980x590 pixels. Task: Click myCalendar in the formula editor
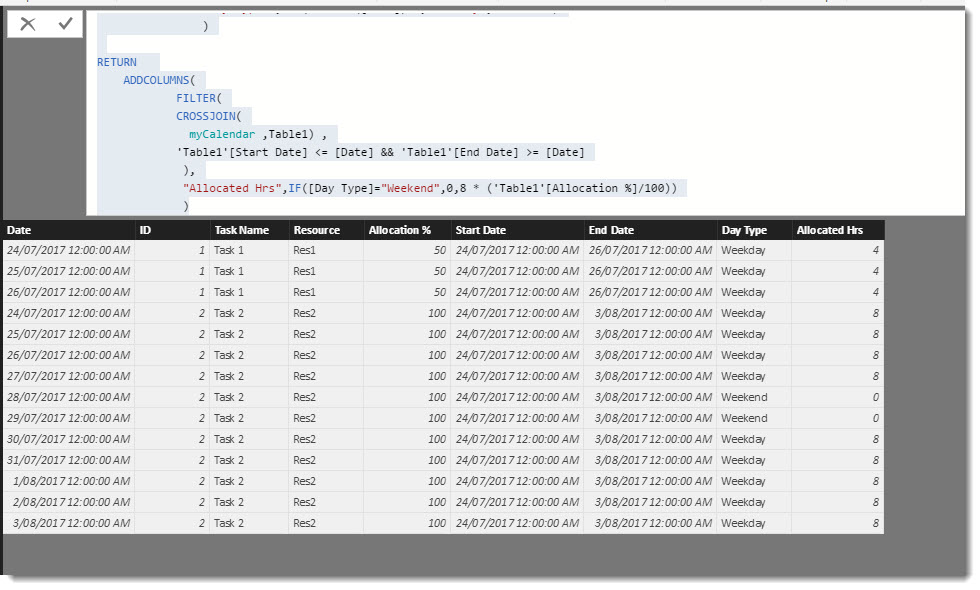pyautogui.click(x=222, y=134)
